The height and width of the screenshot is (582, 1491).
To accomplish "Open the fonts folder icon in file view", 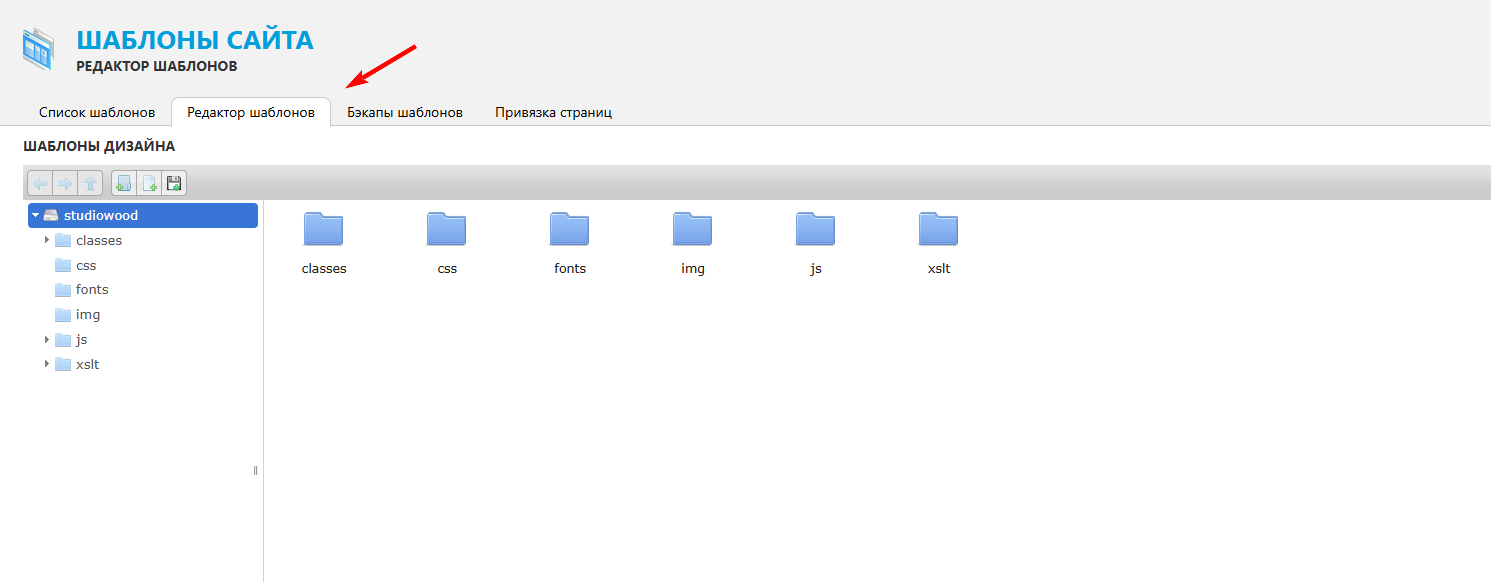I will click(569, 228).
